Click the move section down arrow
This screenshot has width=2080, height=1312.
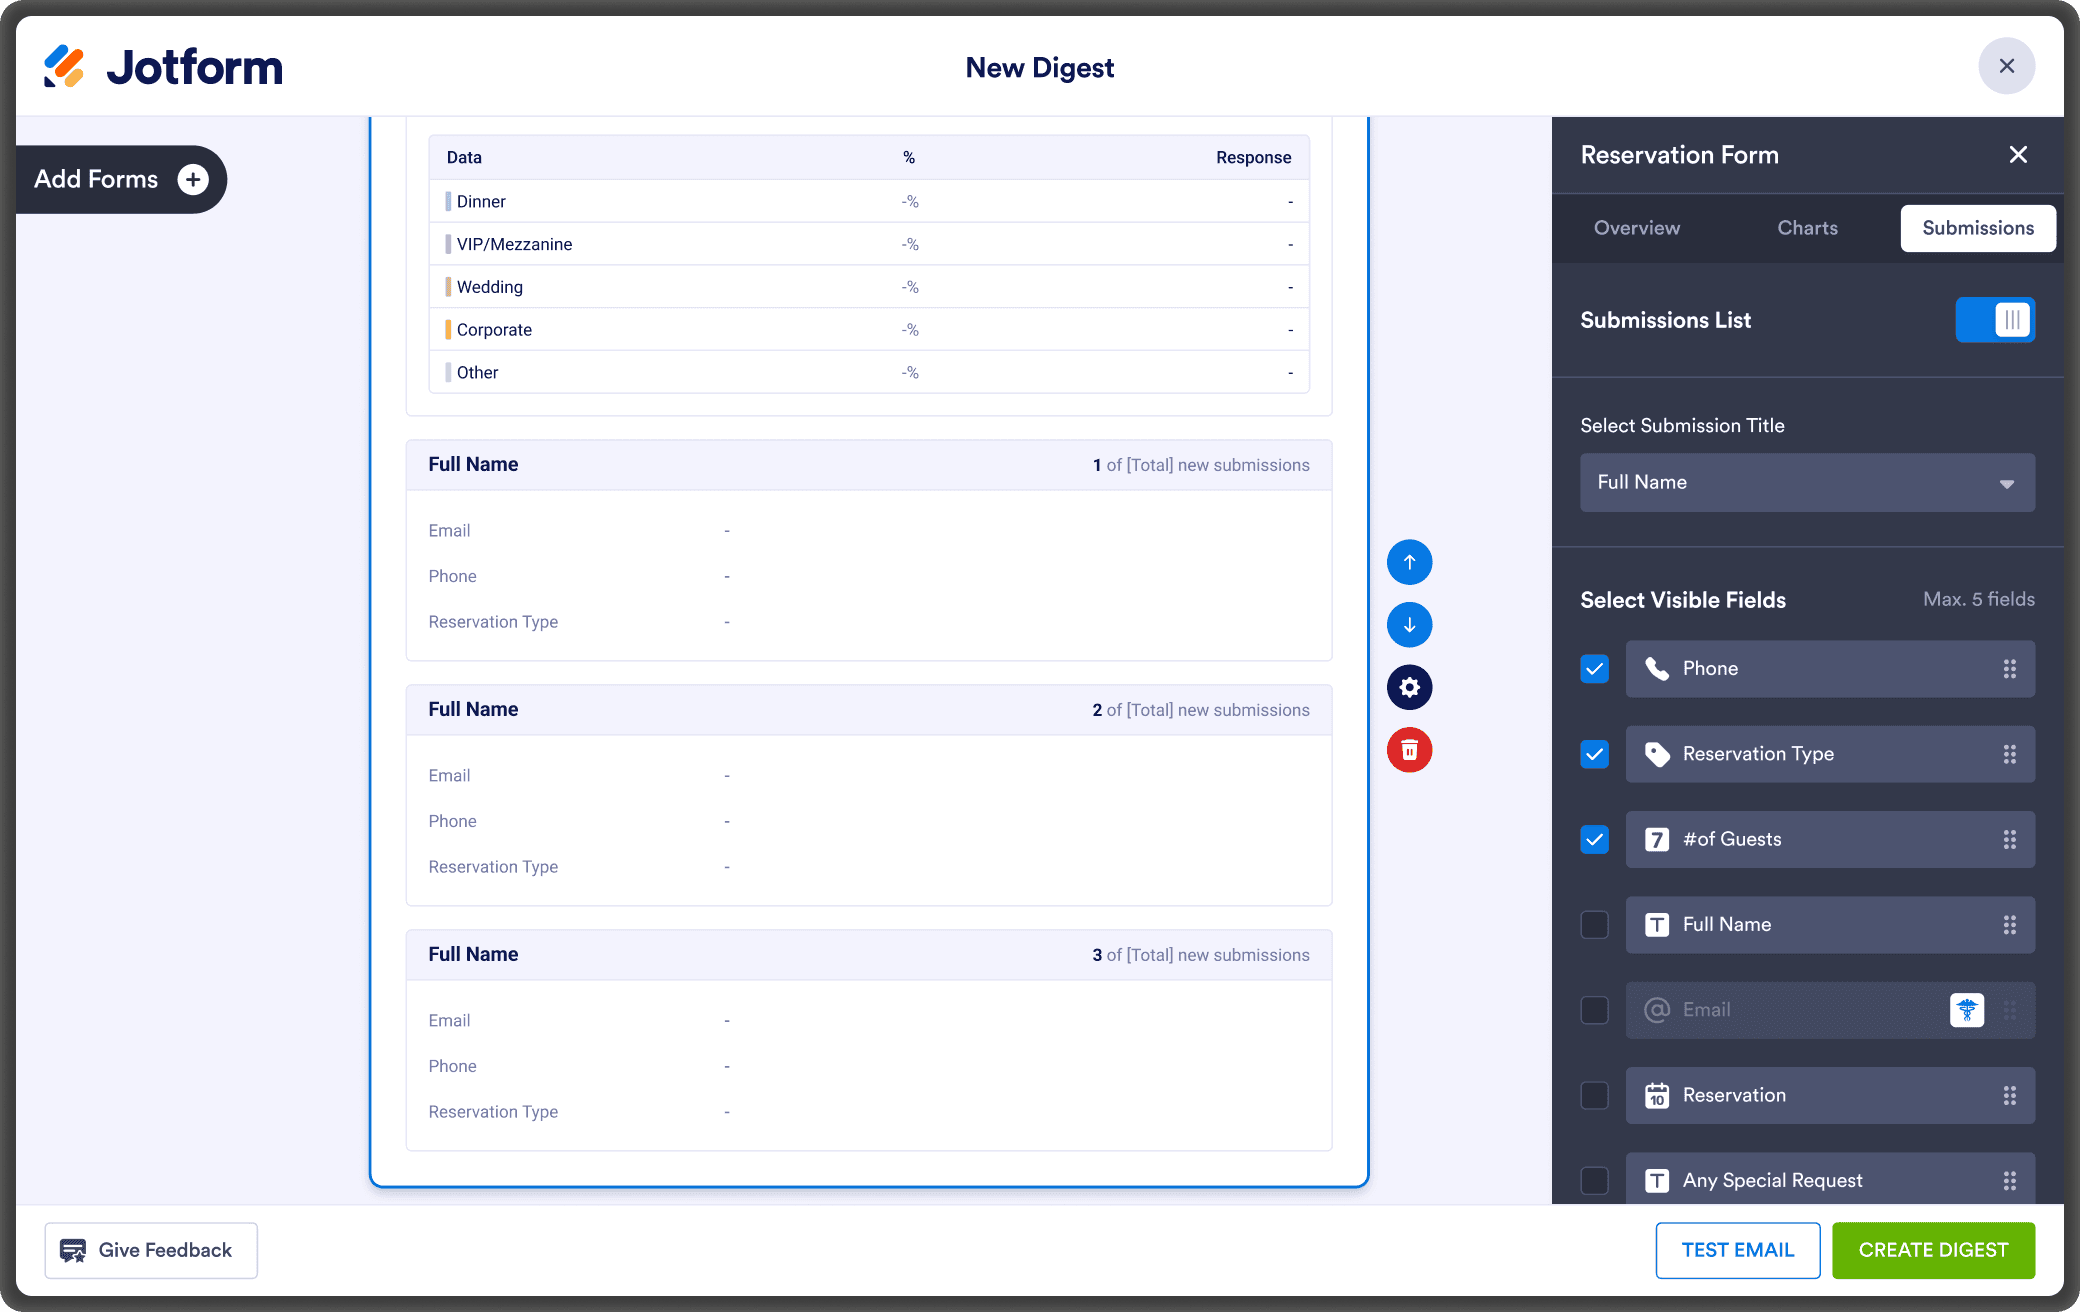[x=1409, y=625]
